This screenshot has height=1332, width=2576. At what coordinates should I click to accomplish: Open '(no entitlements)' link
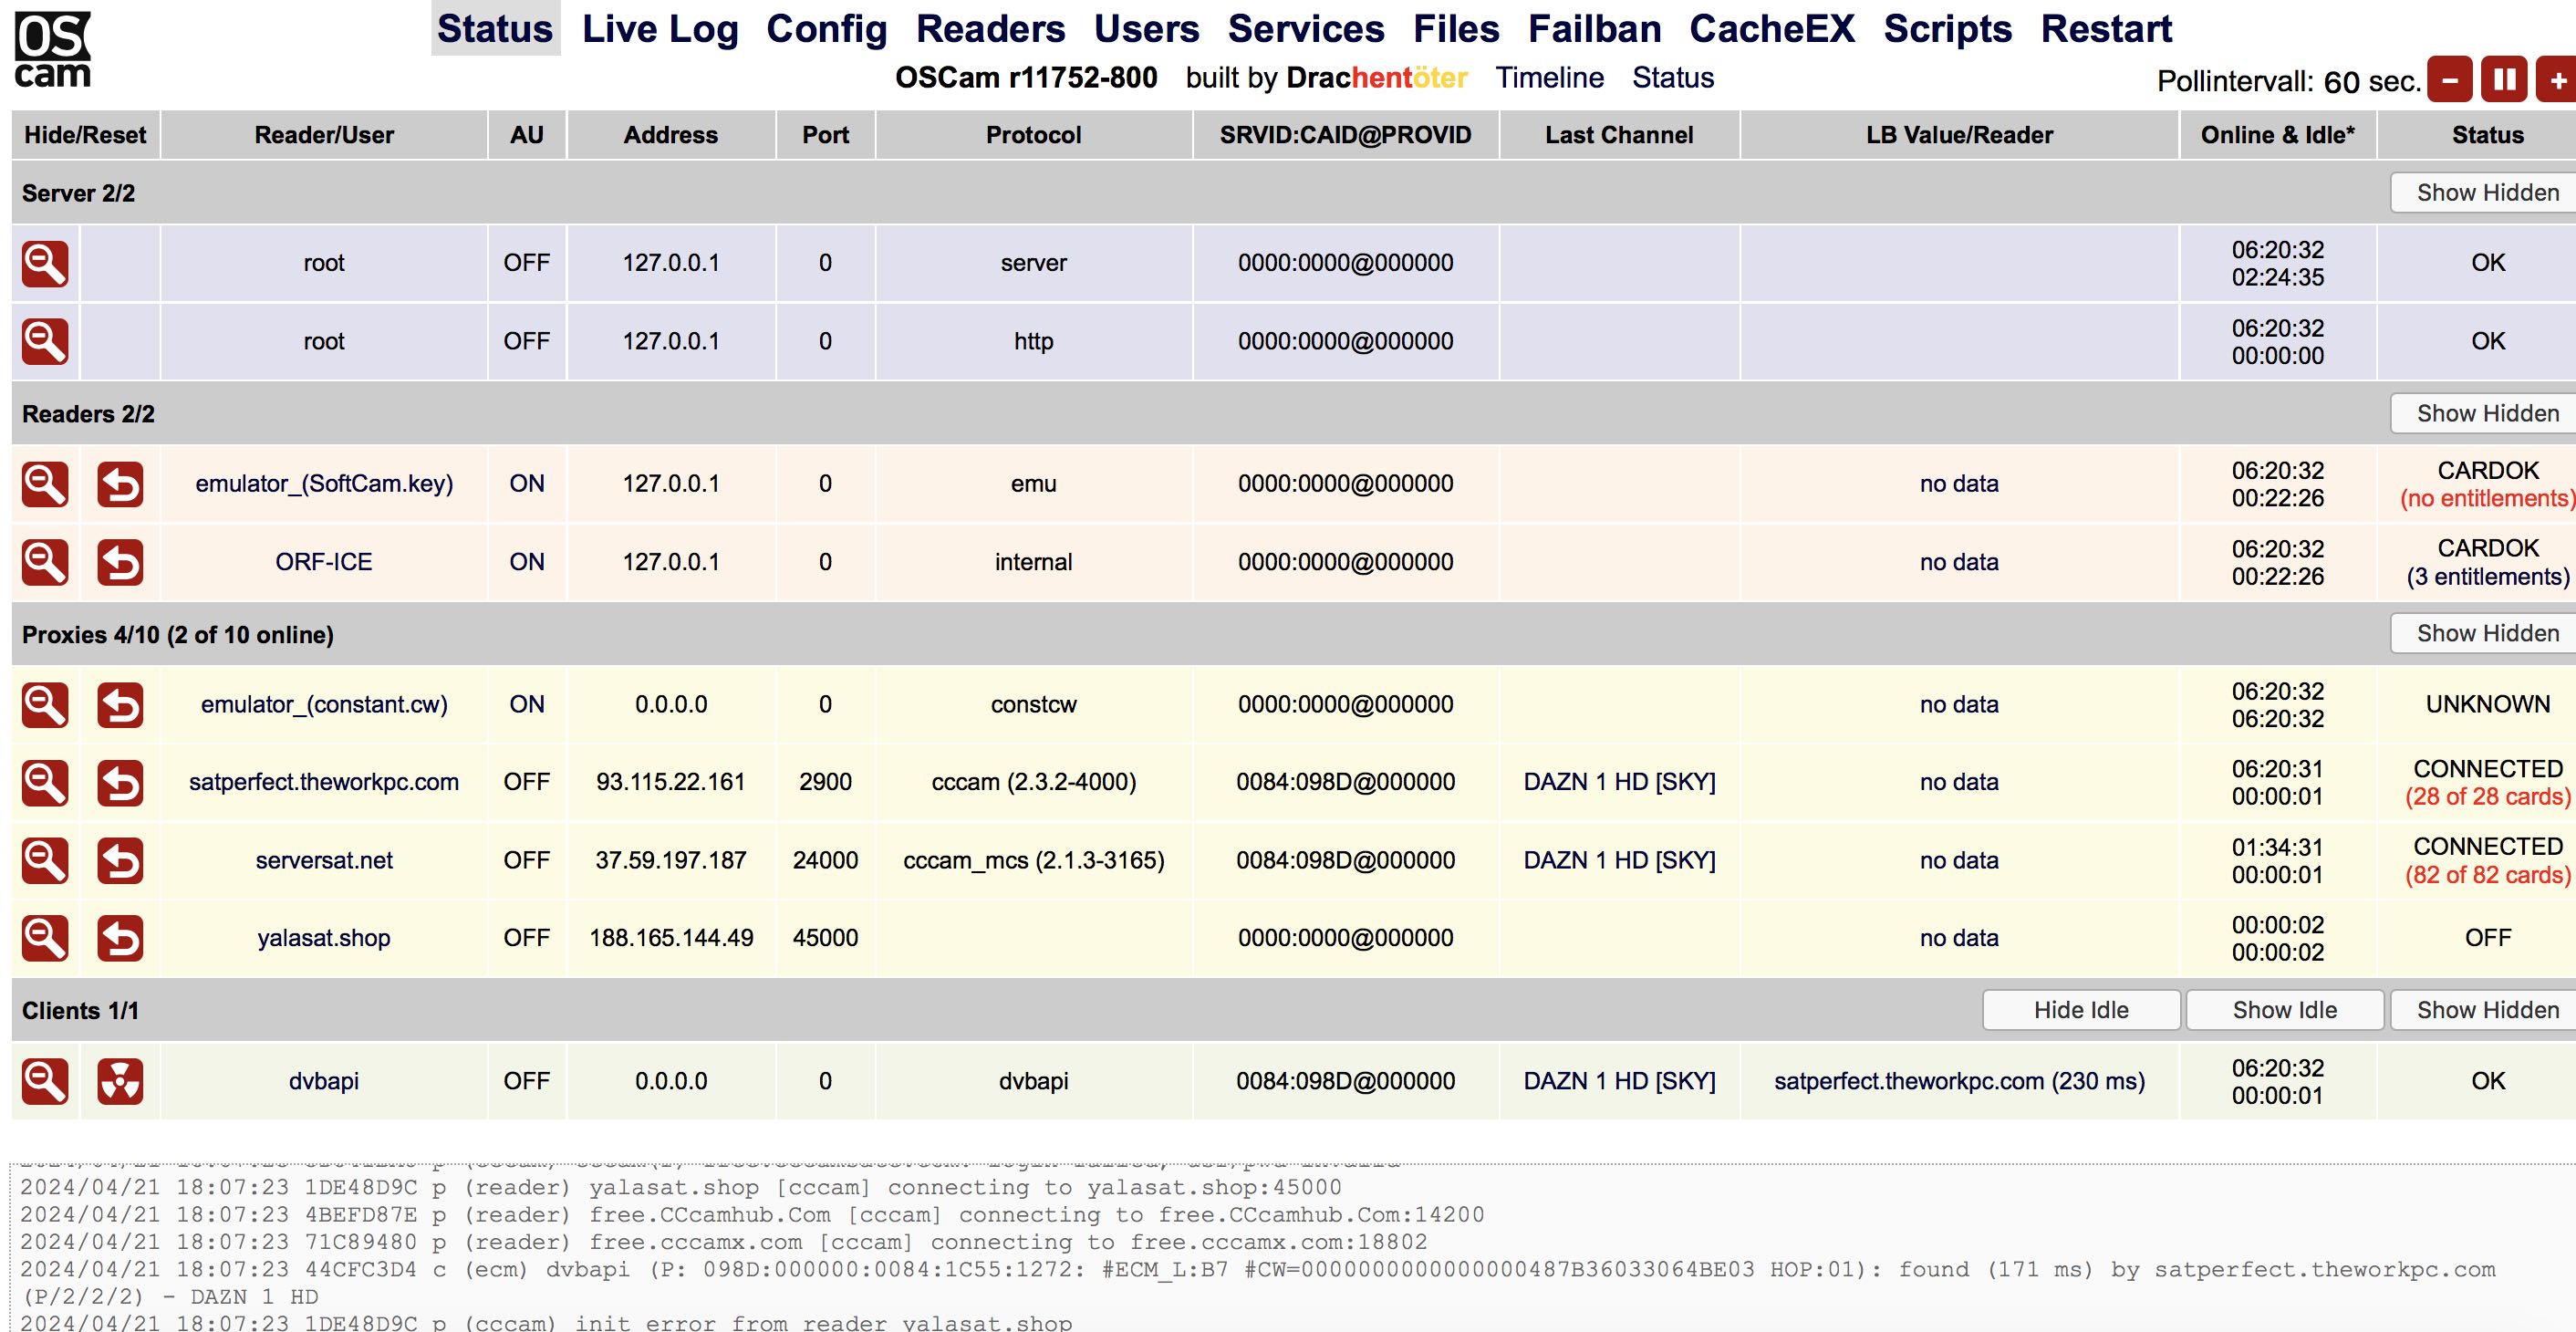[2487, 499]
